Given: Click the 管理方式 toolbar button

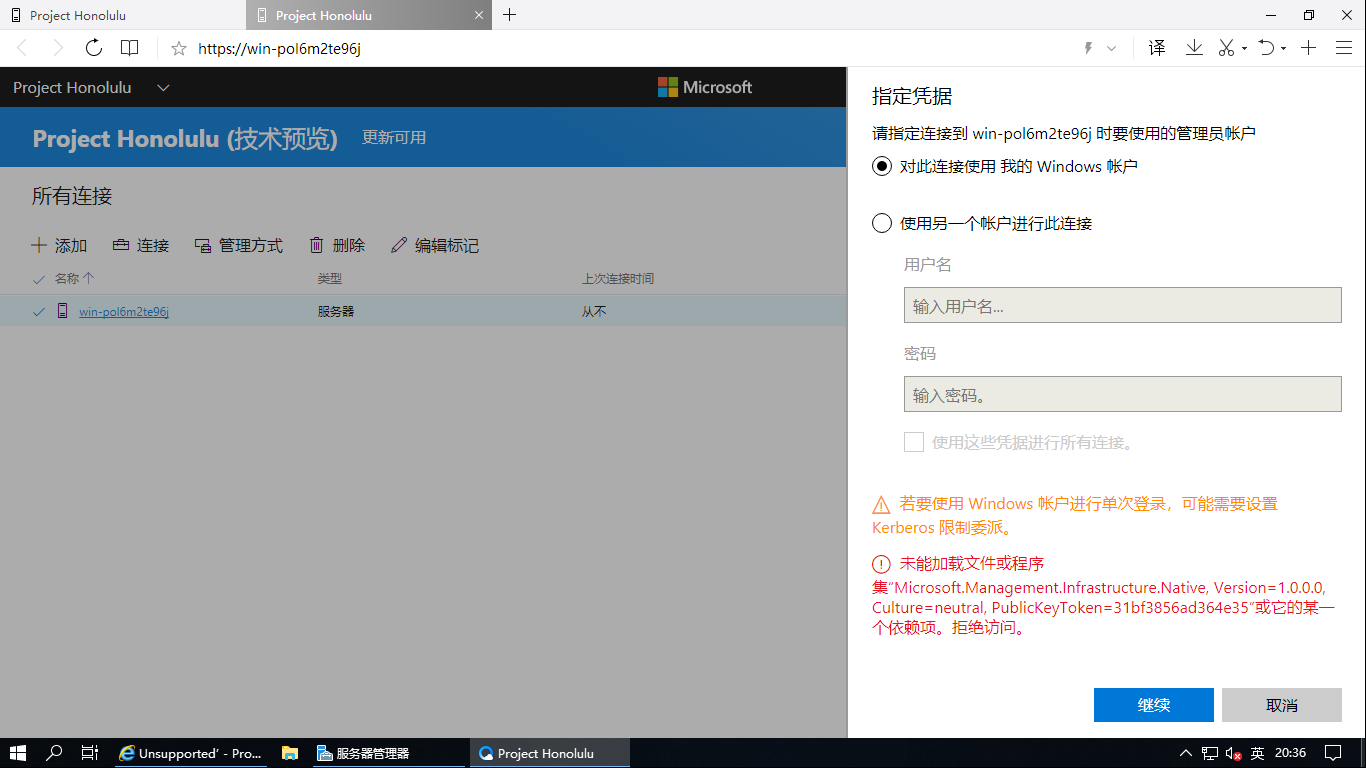Looking at the screenshot, I should pyautogui.click(x=239, y=245).
